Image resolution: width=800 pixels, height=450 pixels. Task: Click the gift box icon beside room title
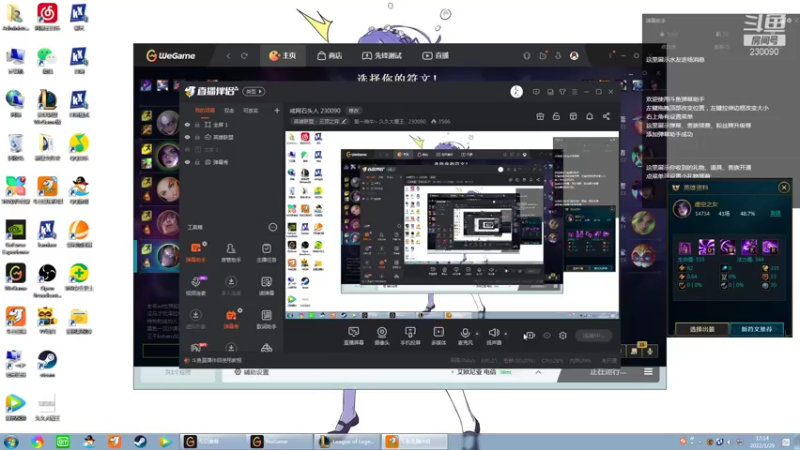(x=540, y=116)
